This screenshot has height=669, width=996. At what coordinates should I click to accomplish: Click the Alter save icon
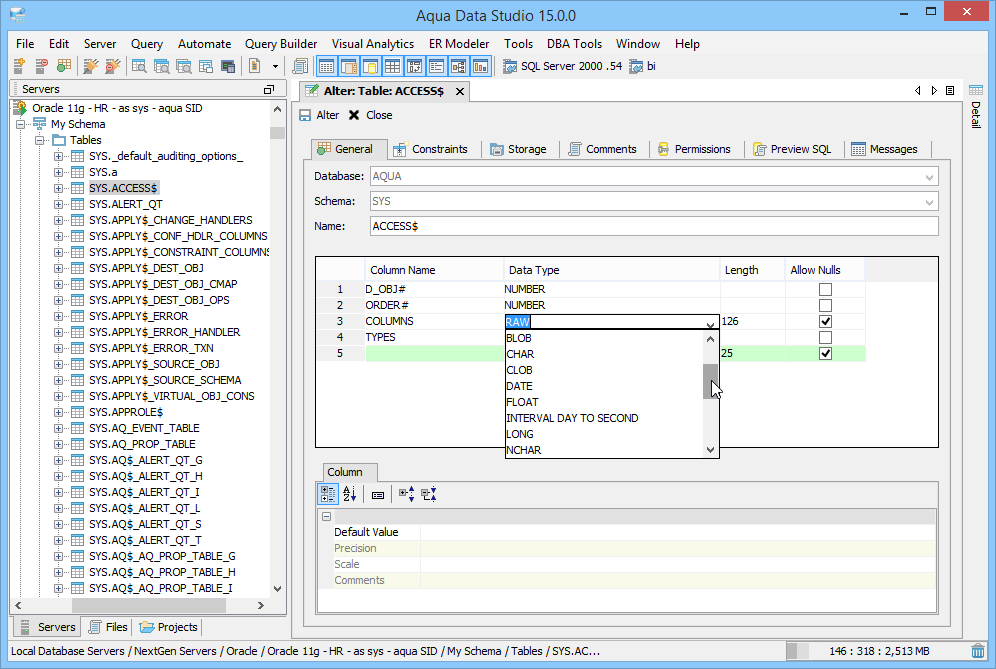point(306,115)
